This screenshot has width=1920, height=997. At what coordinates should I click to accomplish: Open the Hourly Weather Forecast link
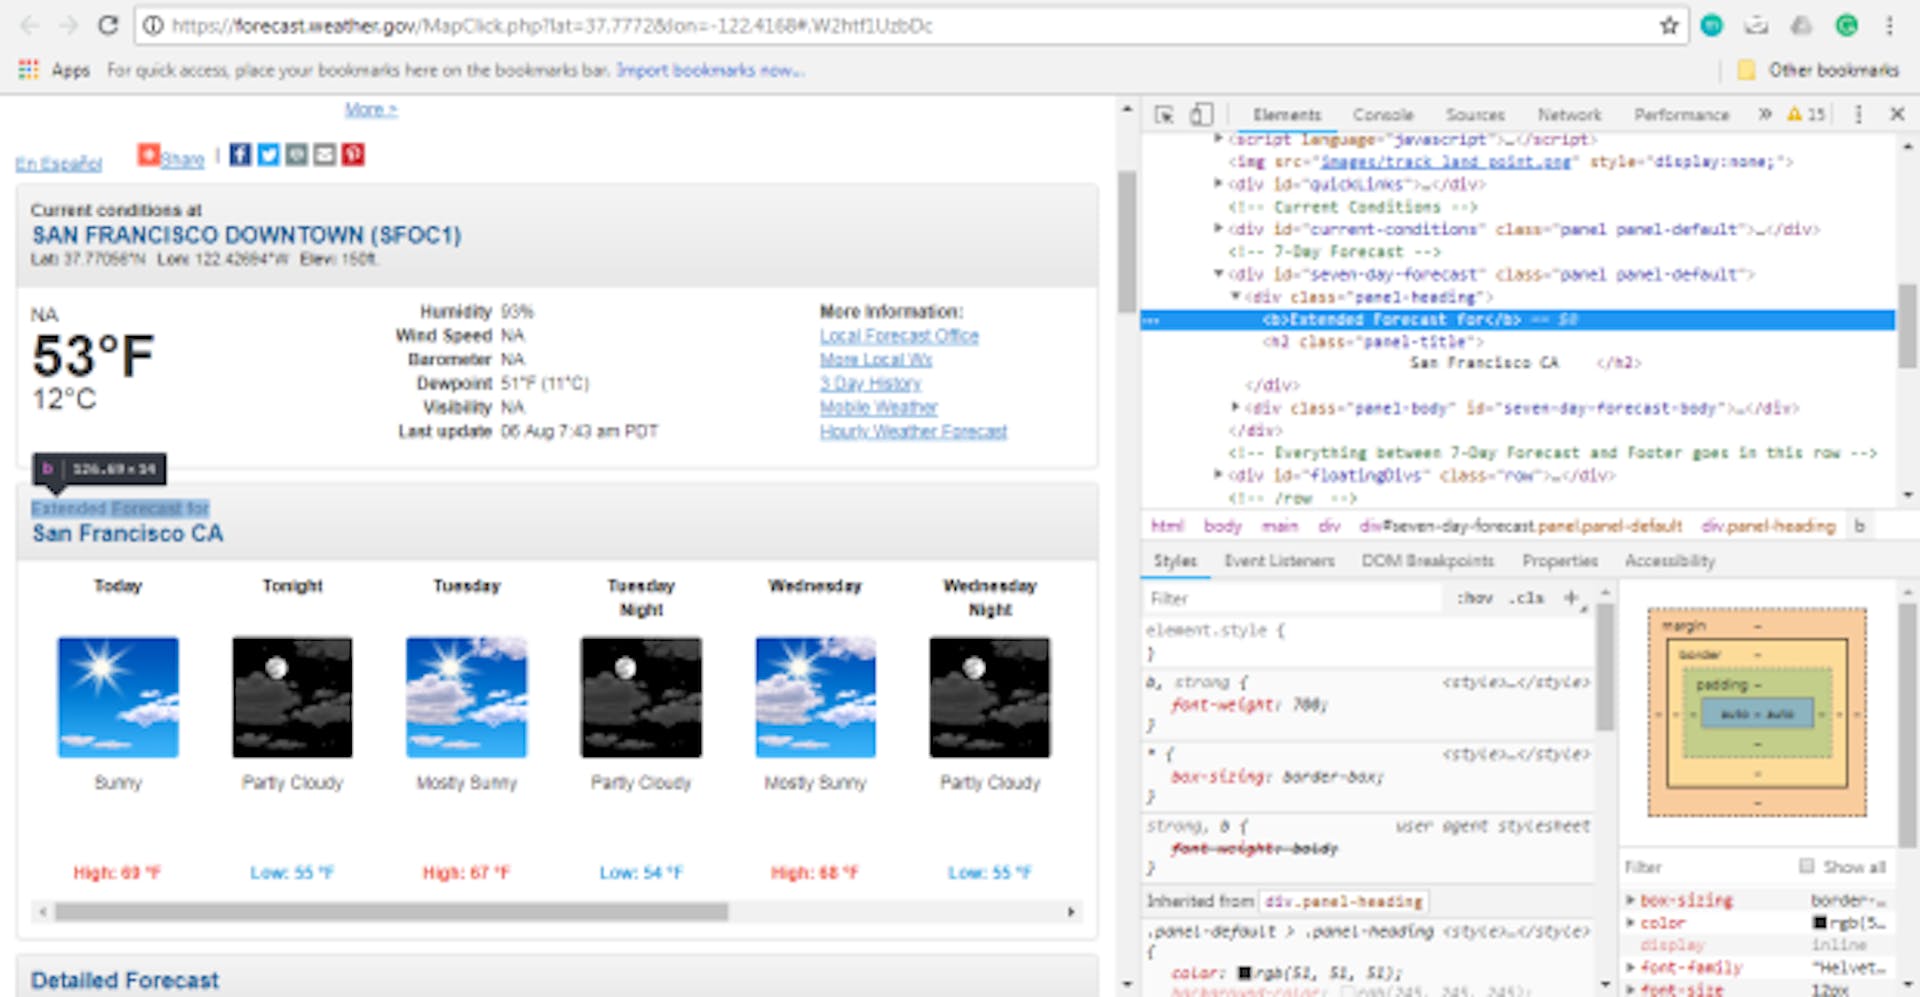913,432
